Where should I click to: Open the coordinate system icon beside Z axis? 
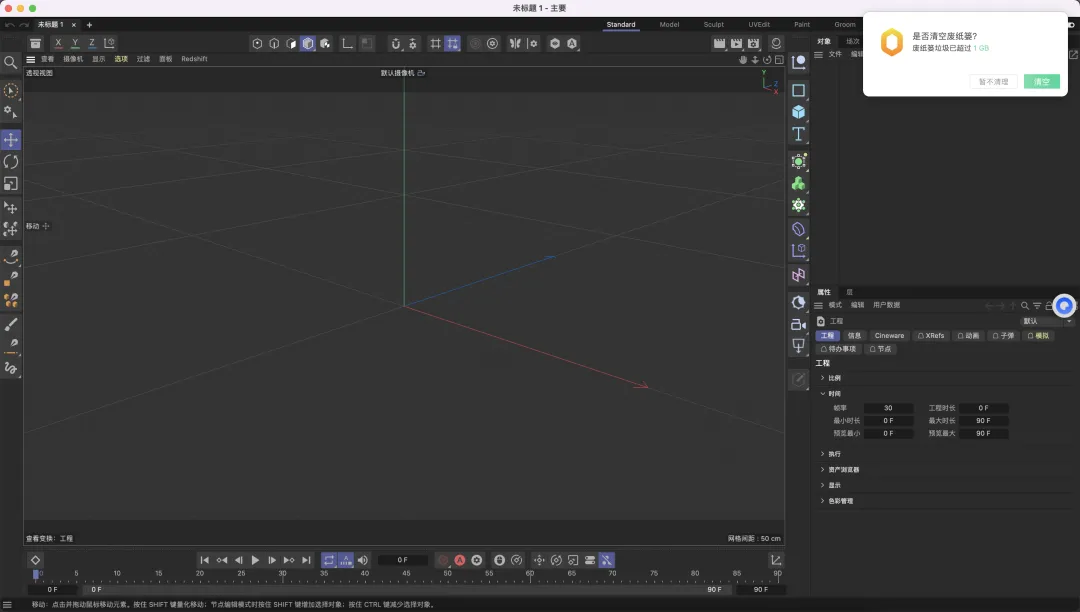pos(109,43)
